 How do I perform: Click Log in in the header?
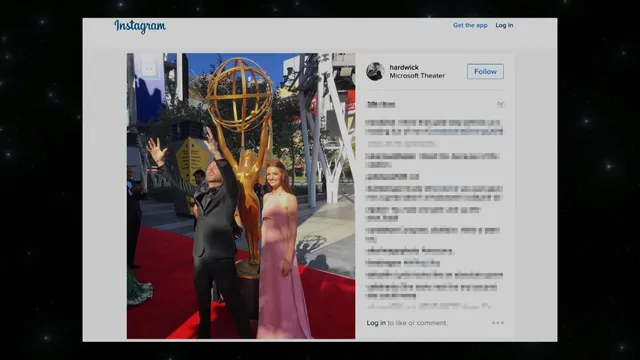pyautogui.click(x=504, y=25)
